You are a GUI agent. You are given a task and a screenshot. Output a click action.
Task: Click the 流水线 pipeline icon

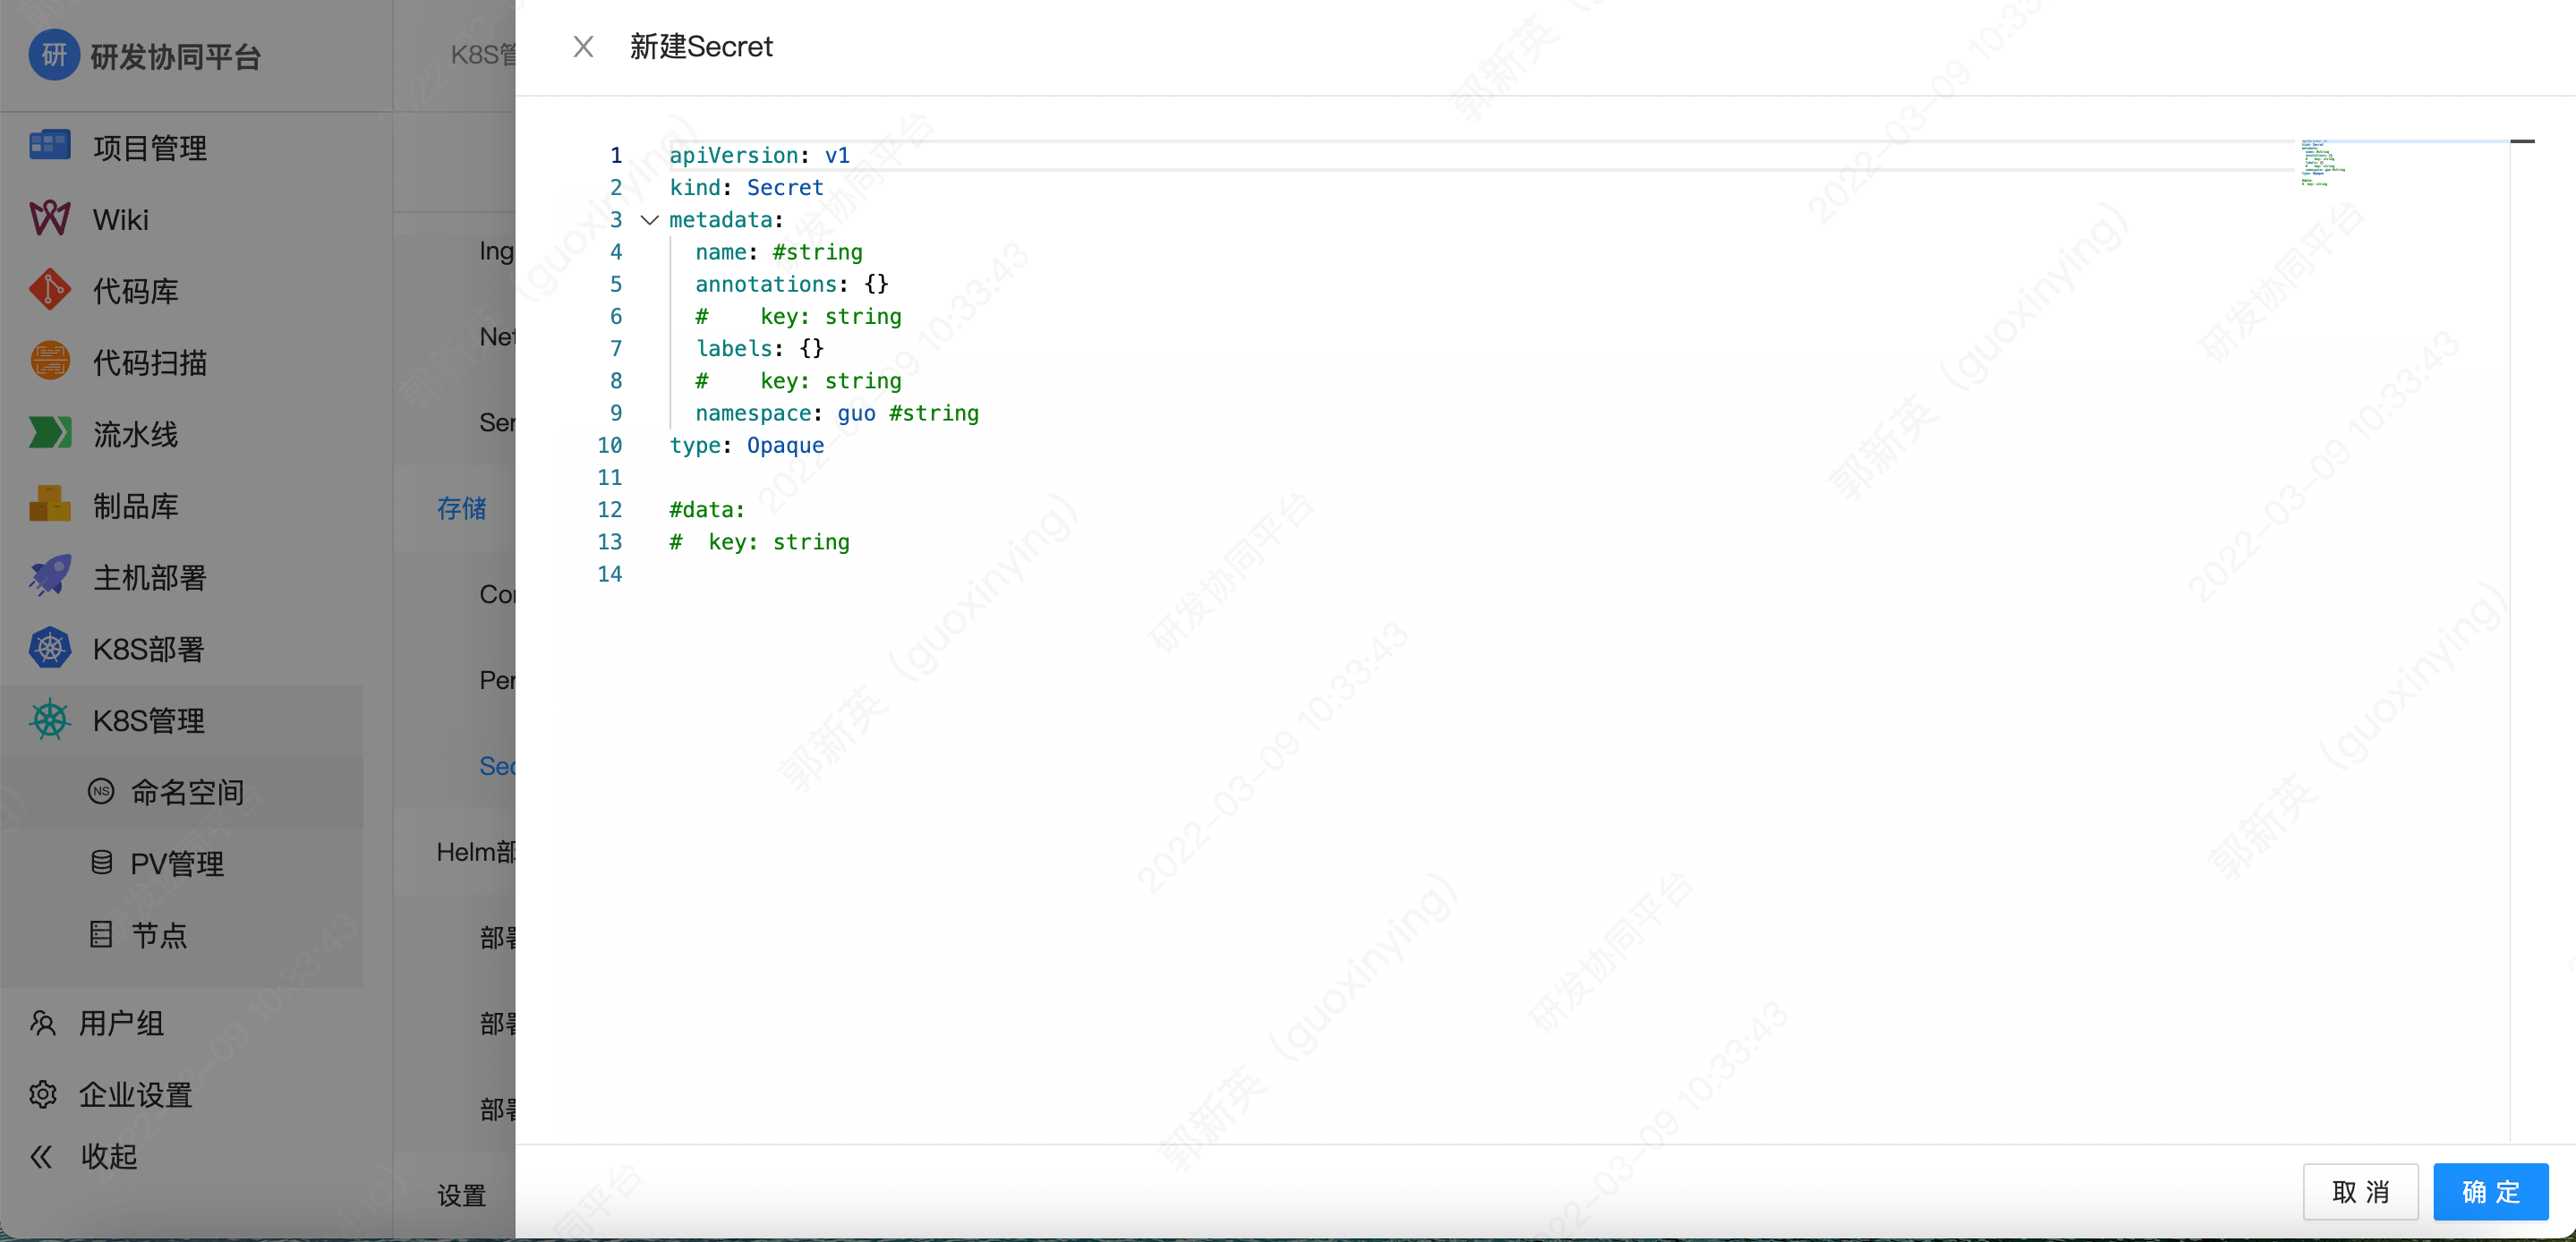49,433
